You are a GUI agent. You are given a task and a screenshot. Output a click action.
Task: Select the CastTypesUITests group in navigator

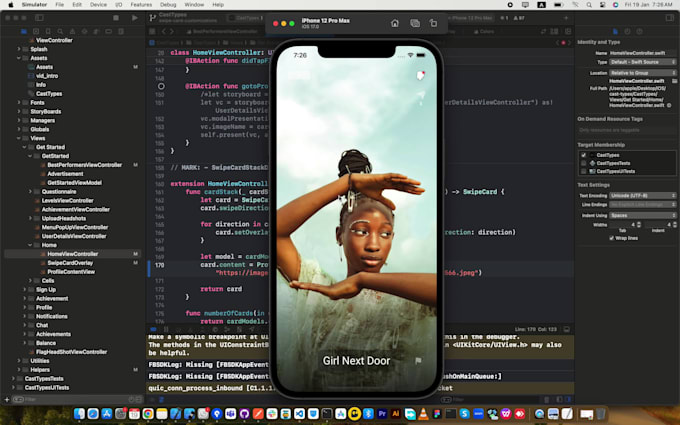(47, 388)
